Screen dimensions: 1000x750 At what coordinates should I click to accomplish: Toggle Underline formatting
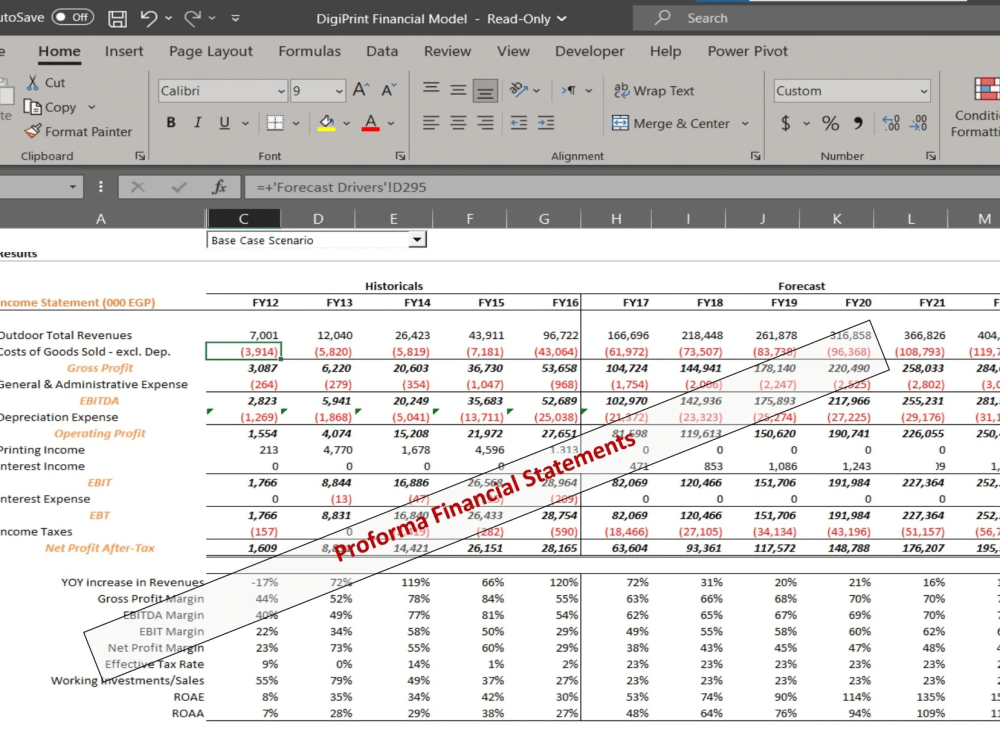[x=224, y=122]
